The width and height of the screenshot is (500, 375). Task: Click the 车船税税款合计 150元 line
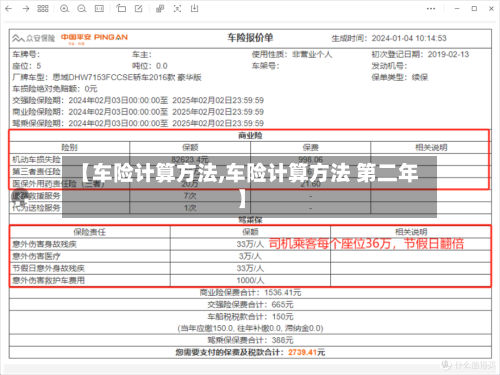pos(250,317)
